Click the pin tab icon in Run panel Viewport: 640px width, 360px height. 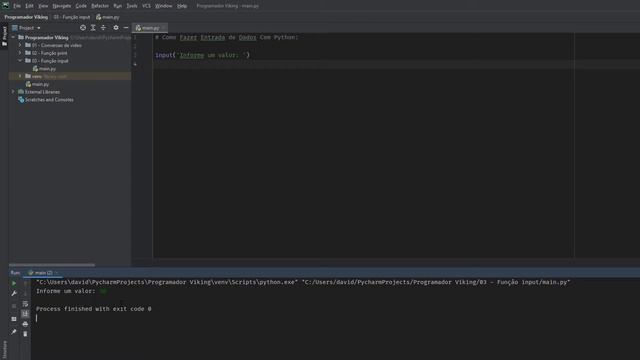[x=14, y=332]
